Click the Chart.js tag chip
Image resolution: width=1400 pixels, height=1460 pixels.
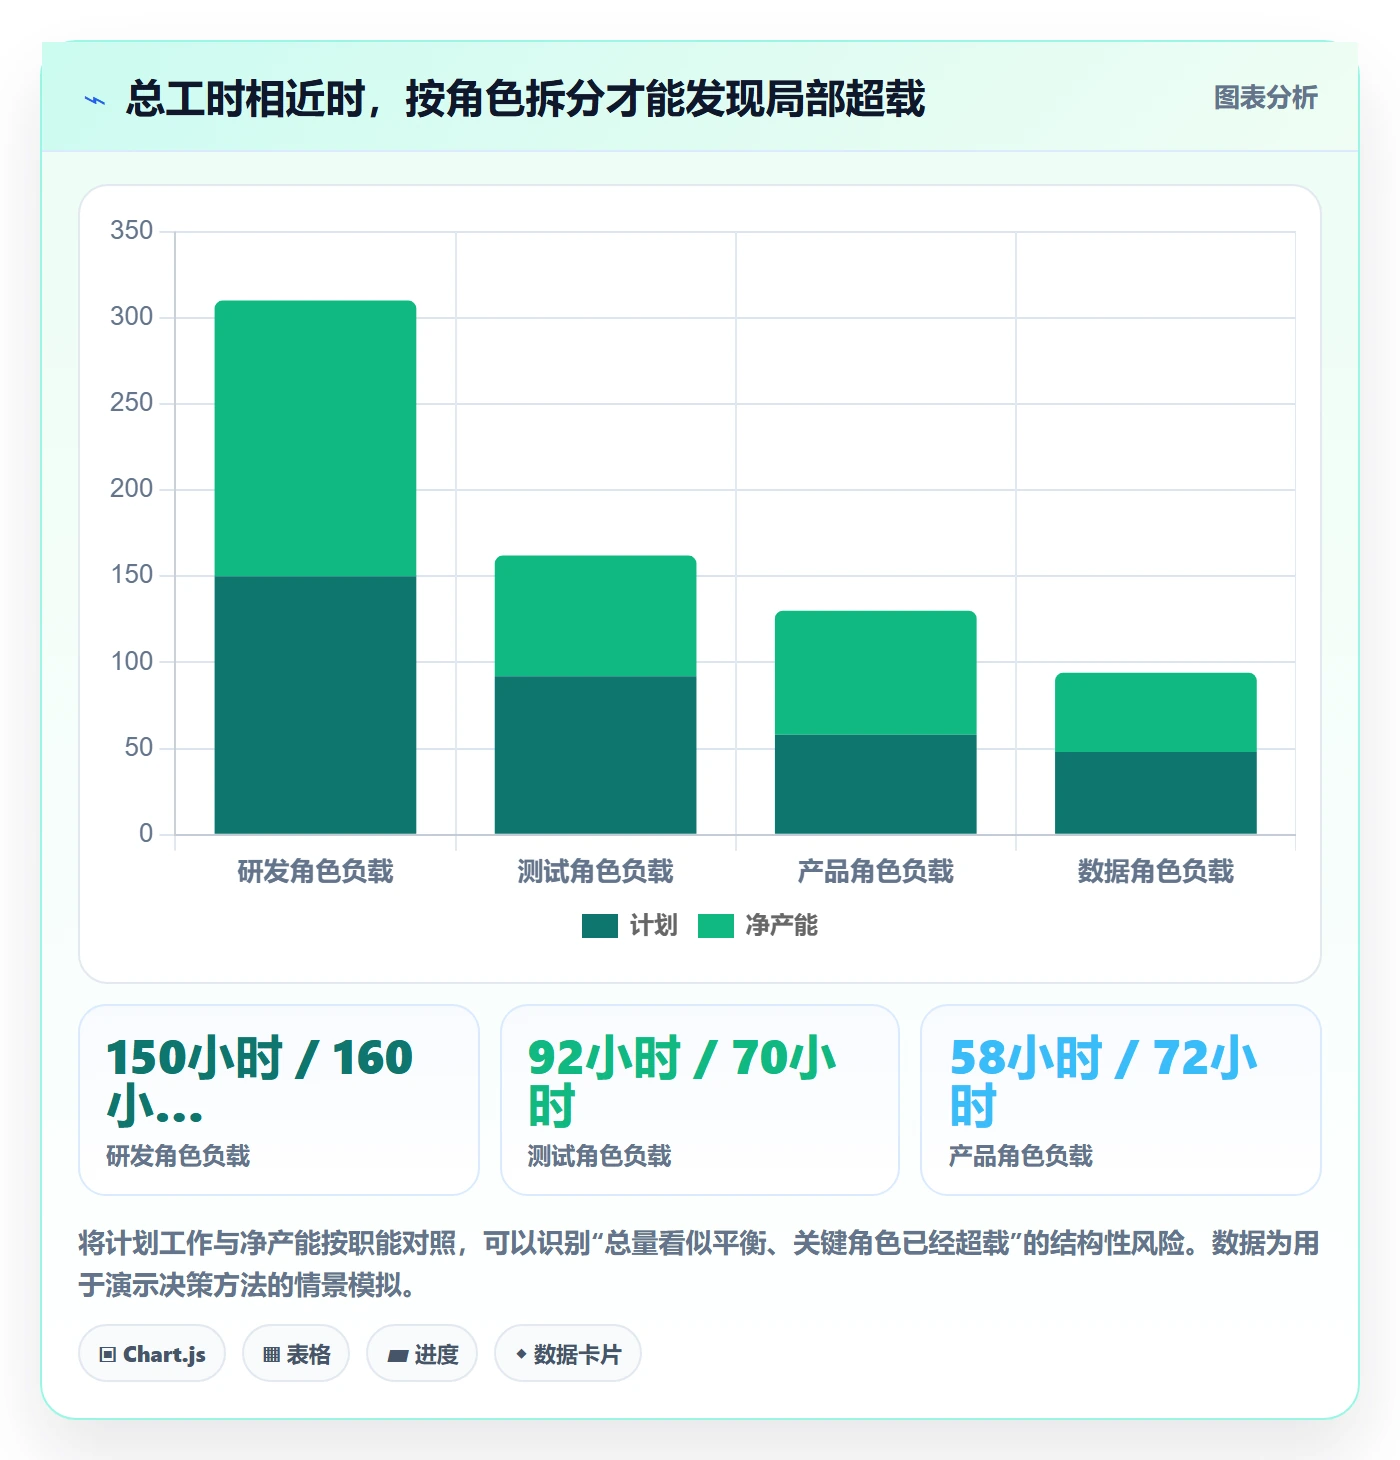pyautogui.click(x=152, y=1354)
